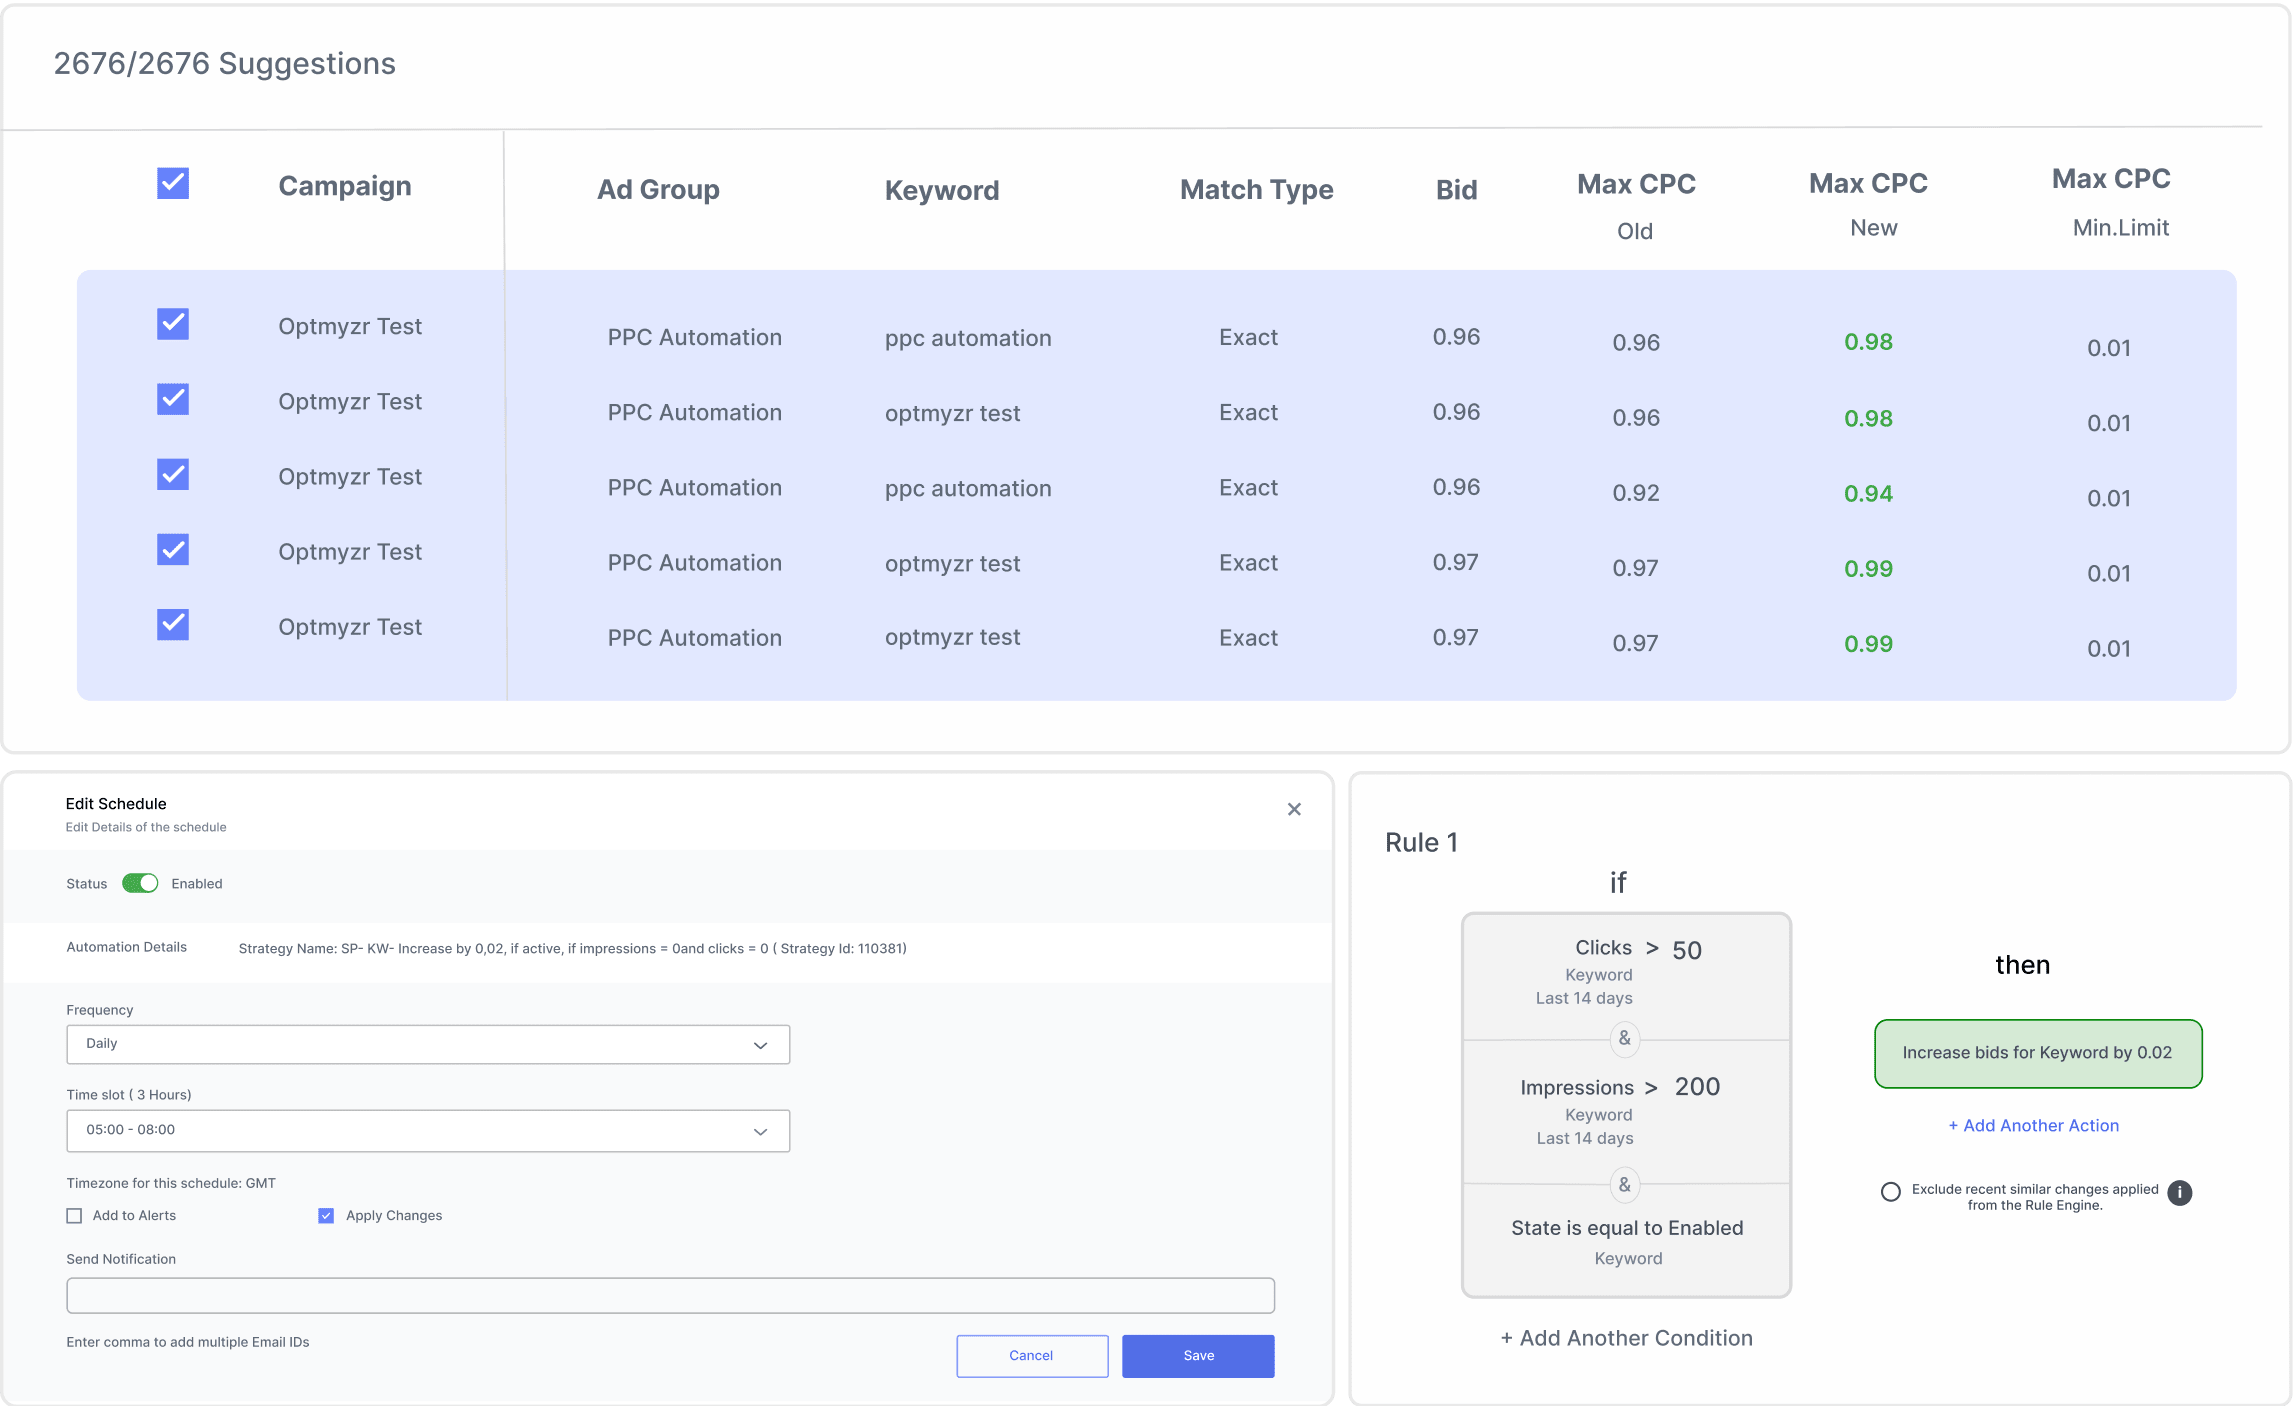
Task: Click Add Another Action link
Action: [x=2033, y=1125]
